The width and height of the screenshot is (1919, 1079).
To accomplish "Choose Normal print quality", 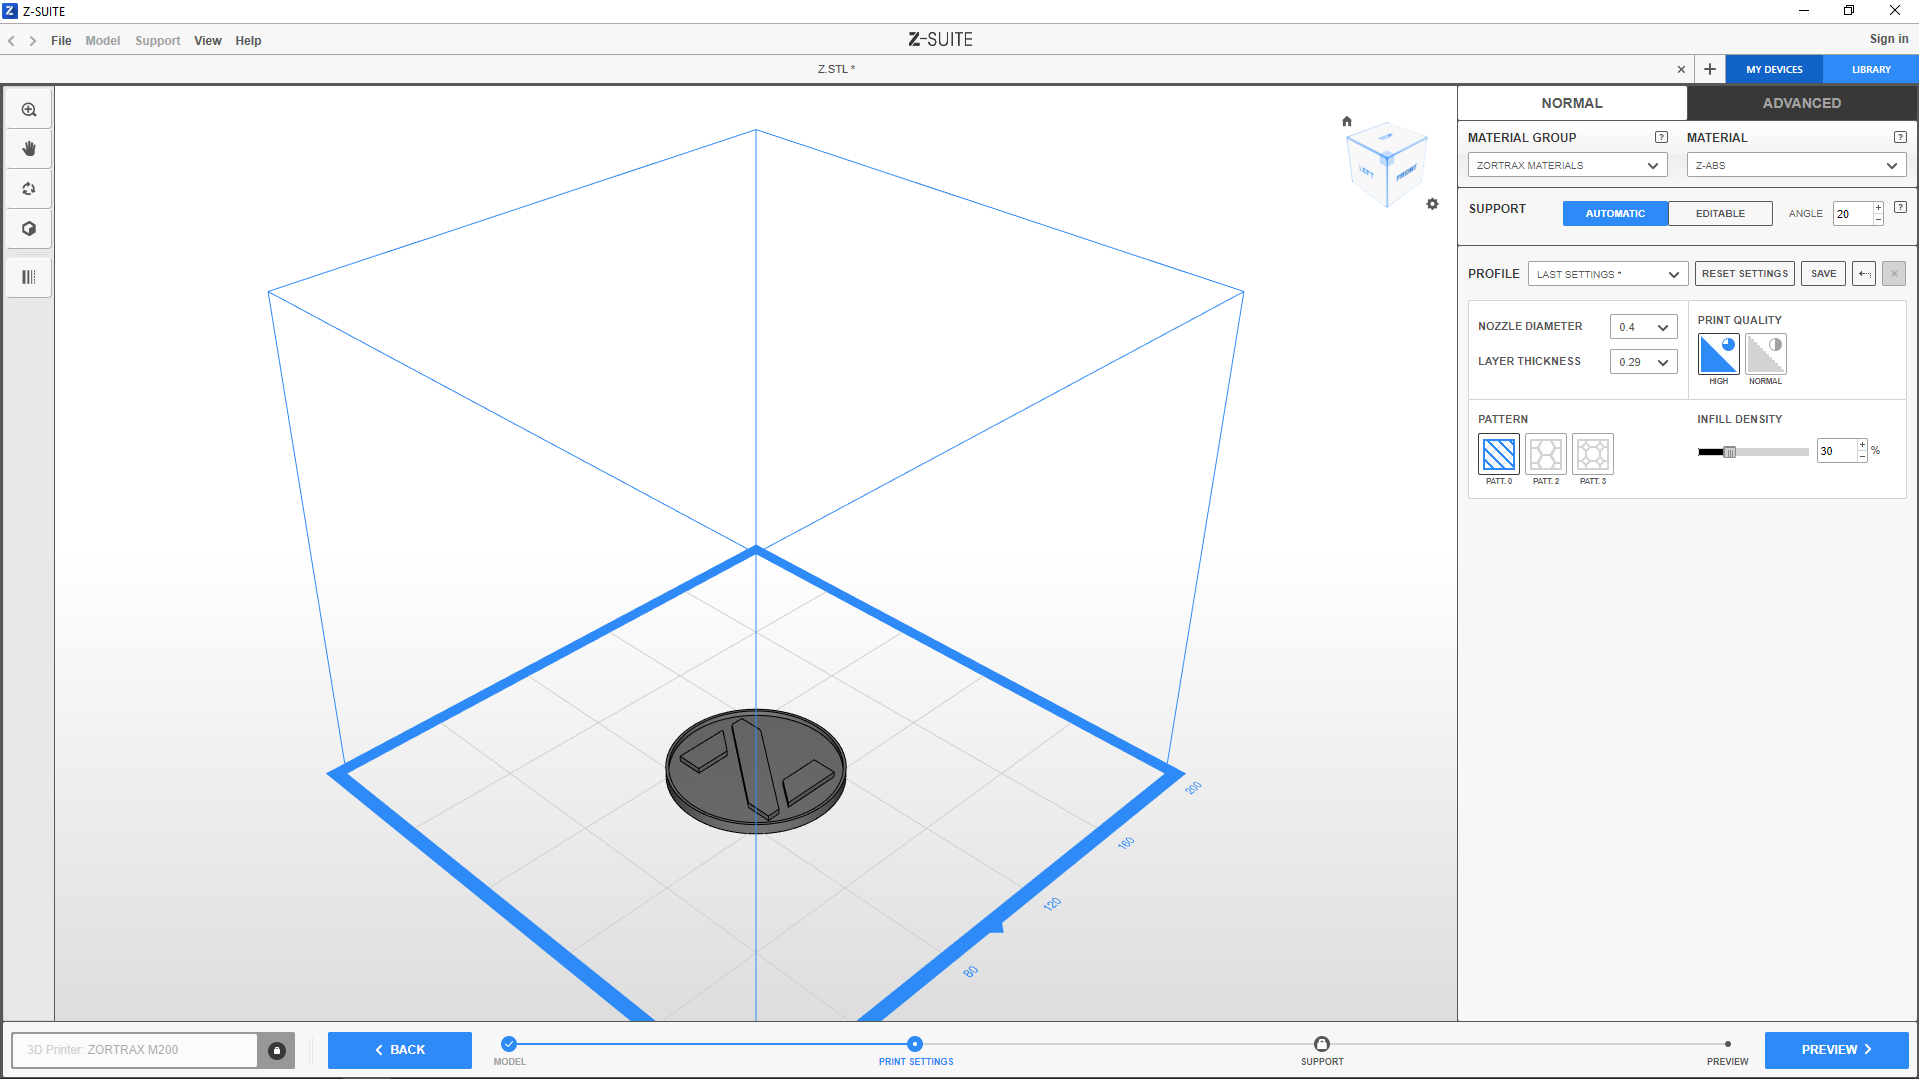I will click(x=1765, y=355).
